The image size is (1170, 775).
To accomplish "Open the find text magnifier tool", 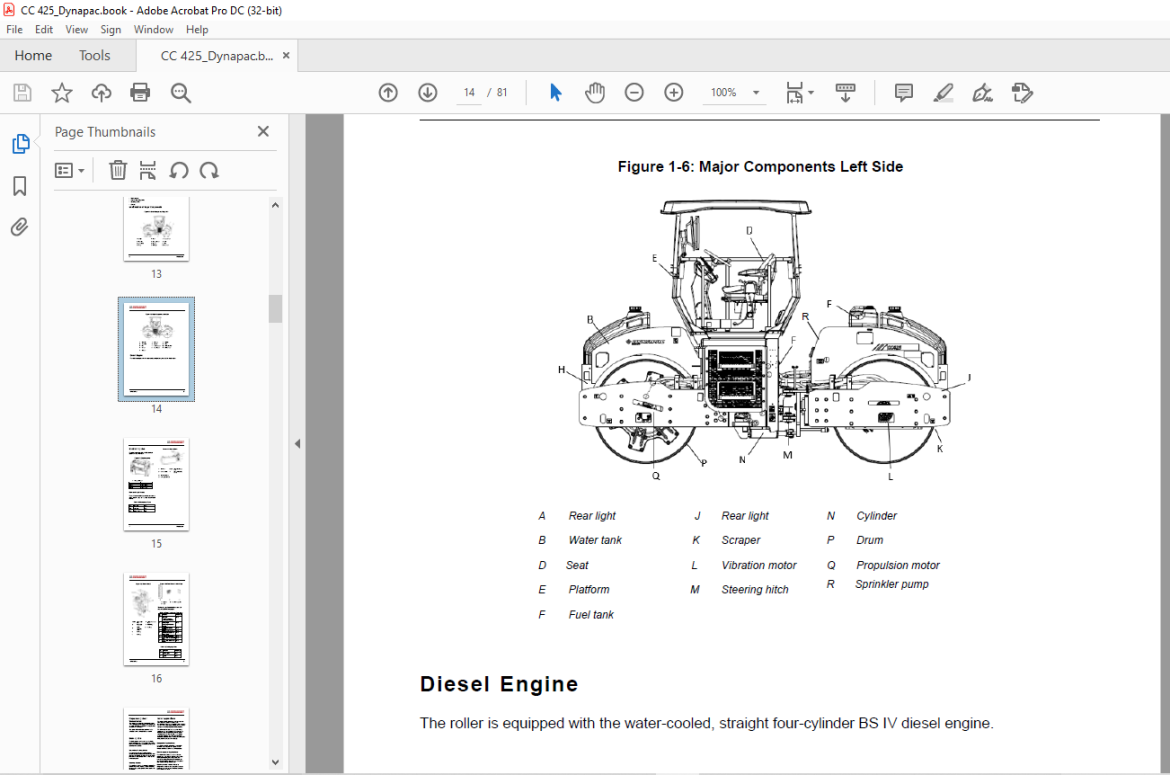I will [181, 92].
